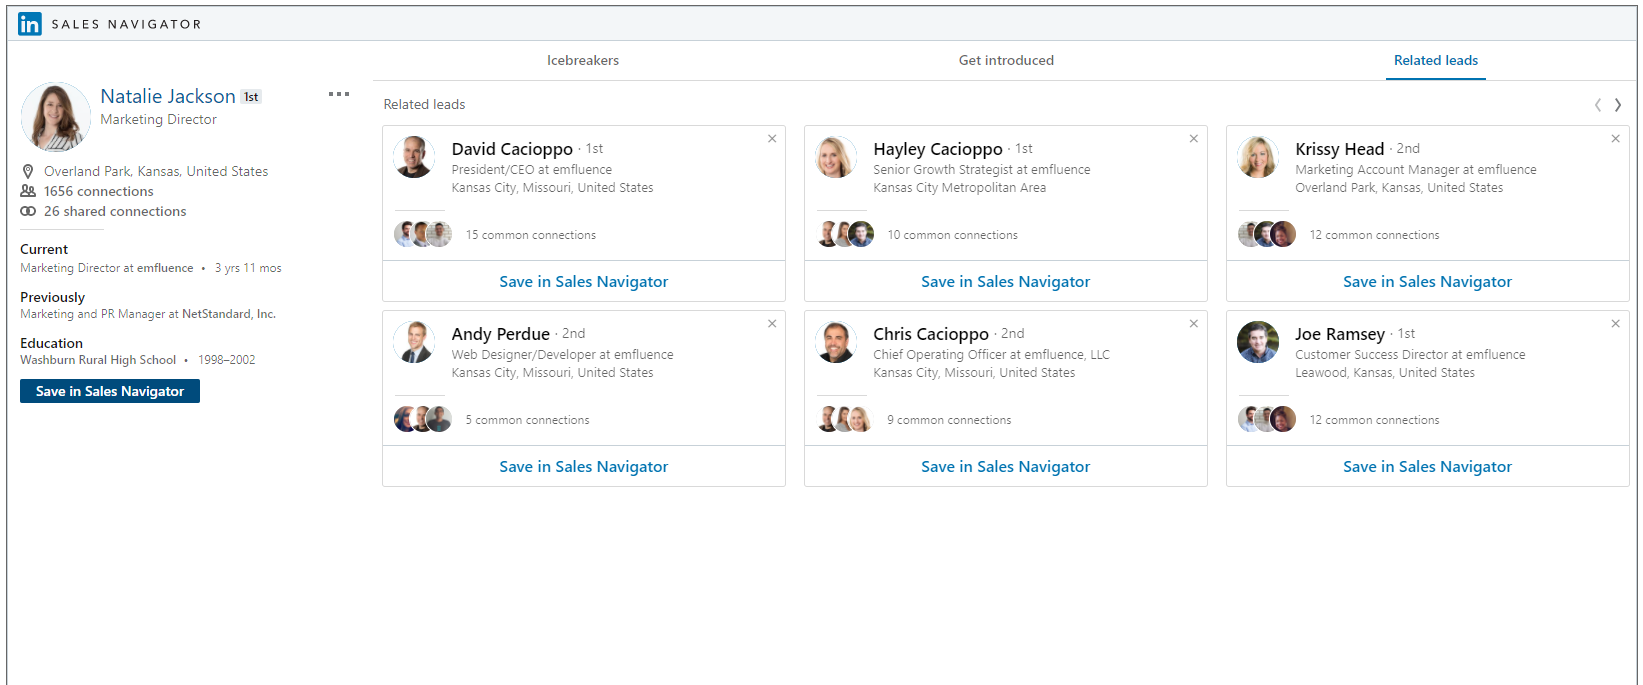Click 'Customer Success Director at emfluence' text

tap(1410, 355)
